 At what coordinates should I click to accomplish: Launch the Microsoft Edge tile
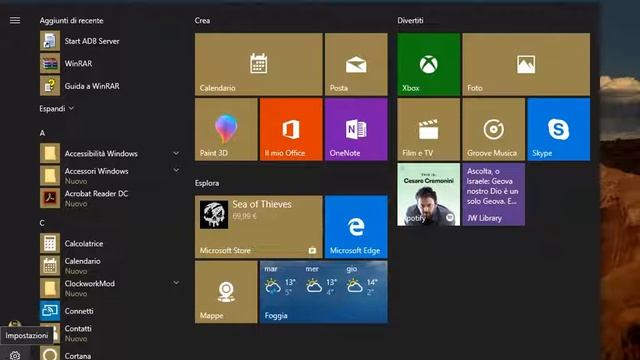pyautogui.click(x=356, y=227)
